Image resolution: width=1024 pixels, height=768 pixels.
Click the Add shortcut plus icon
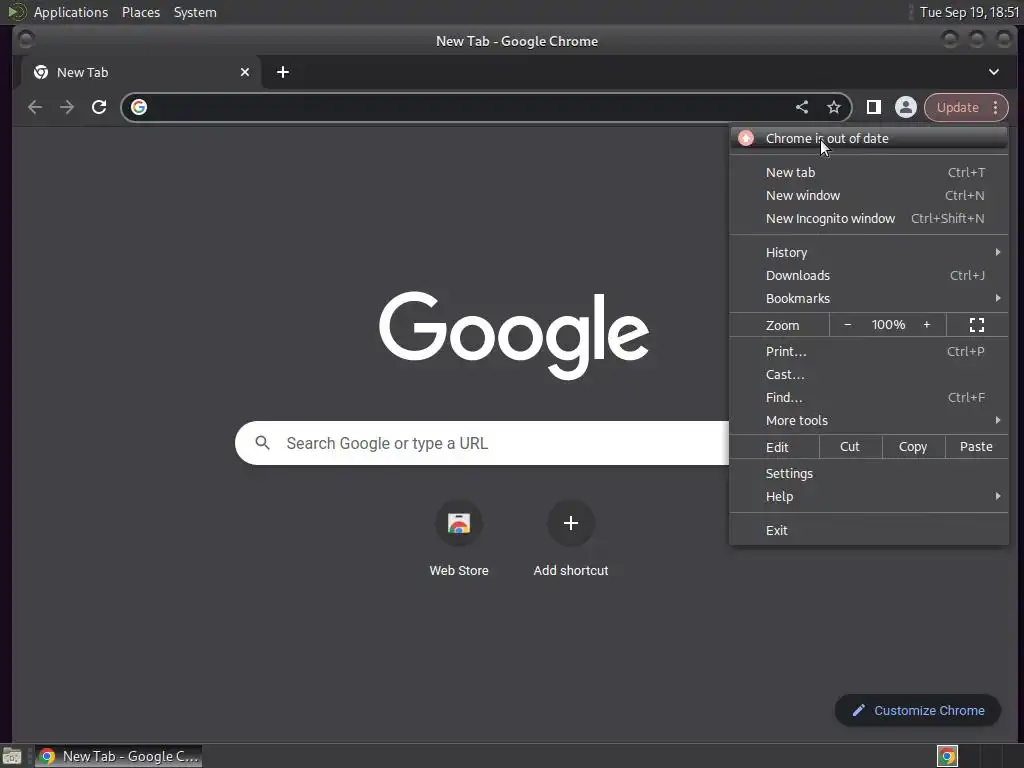click(x=571, y=523)
